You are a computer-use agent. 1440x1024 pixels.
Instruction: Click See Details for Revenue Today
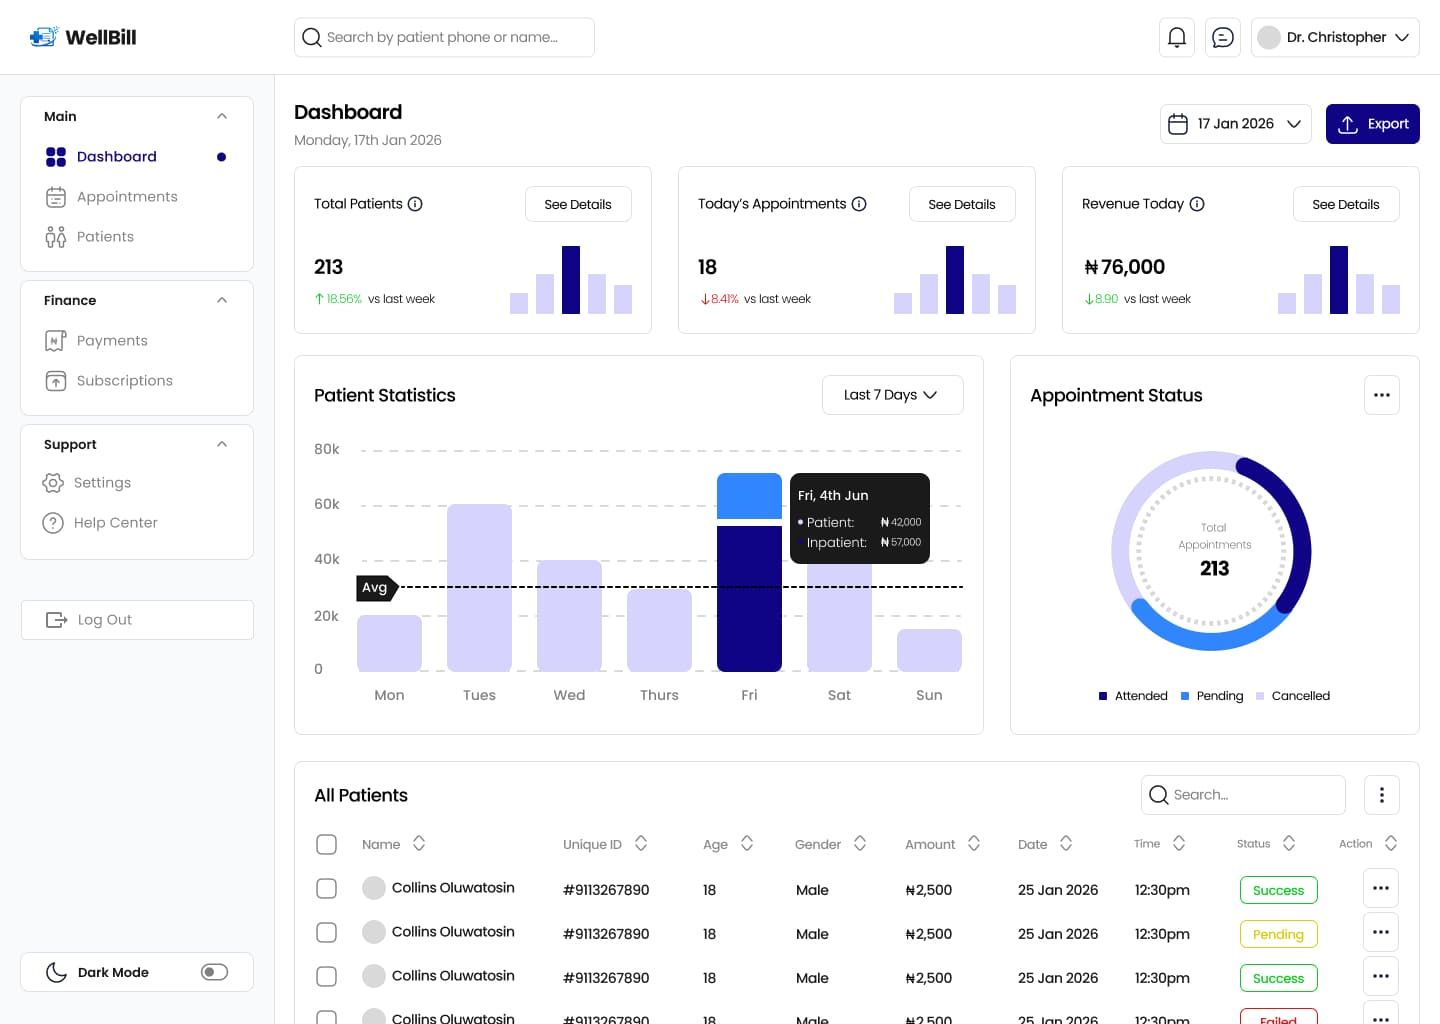1346,204
